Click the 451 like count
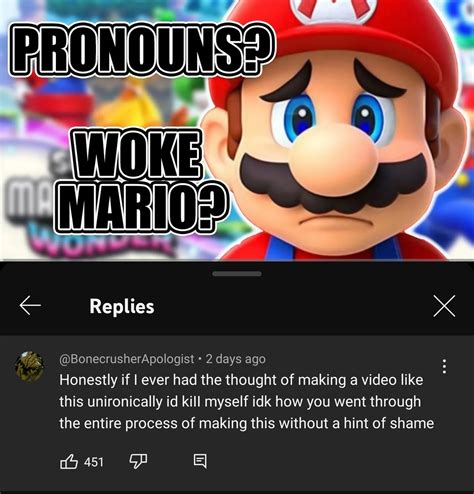 click(x=94, y=462)
